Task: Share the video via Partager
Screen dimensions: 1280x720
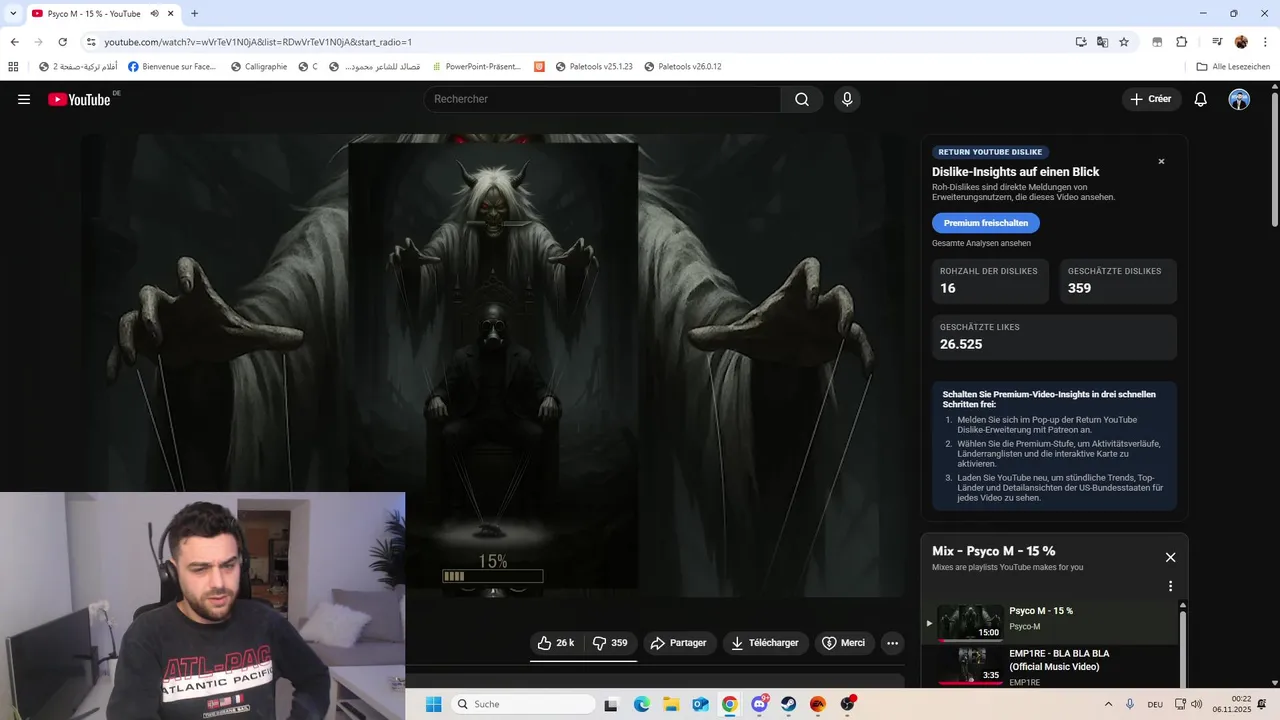Action: 679,643
